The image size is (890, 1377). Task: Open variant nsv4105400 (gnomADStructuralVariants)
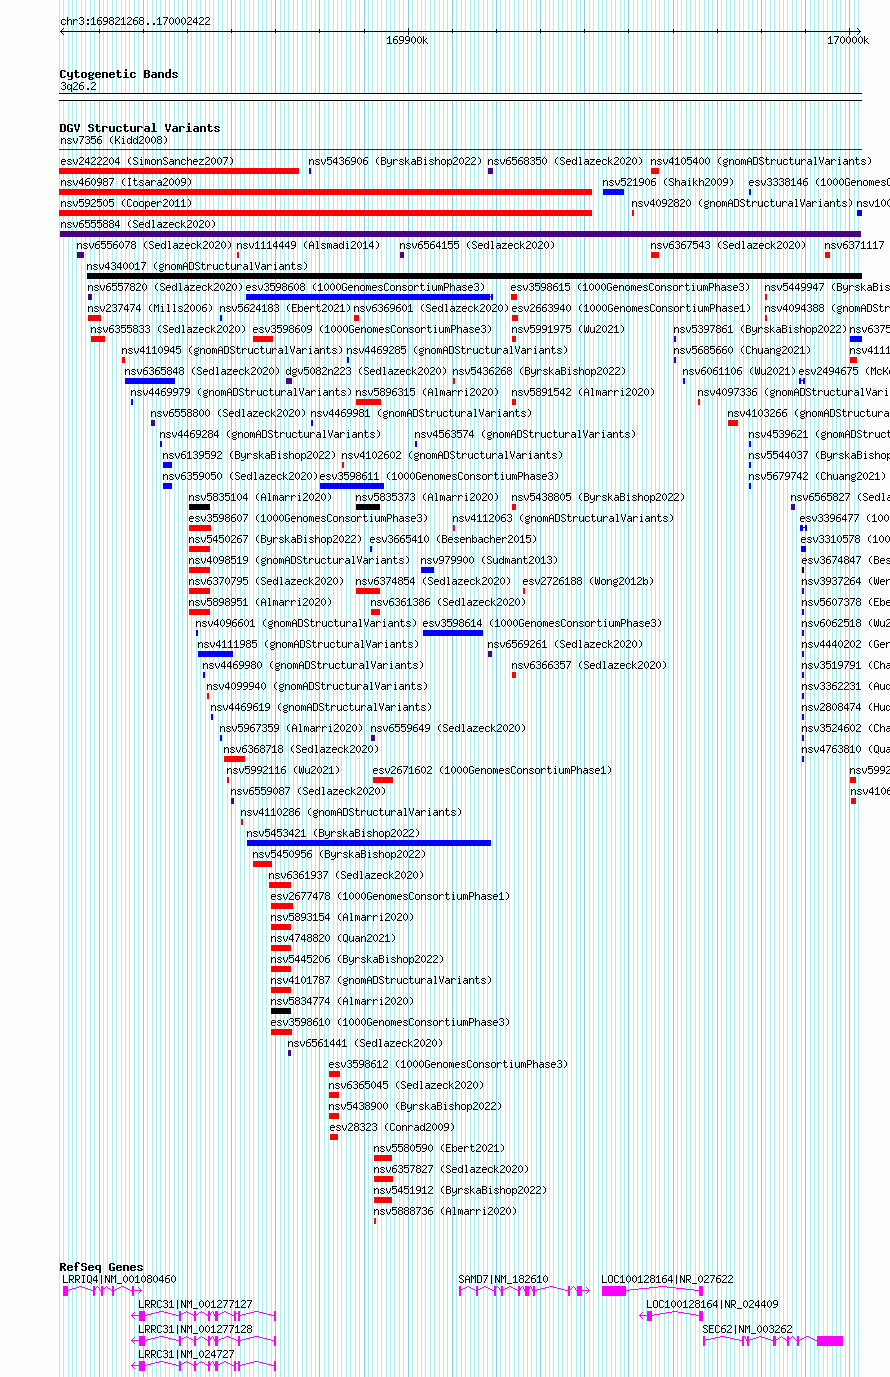coord(761,161)
